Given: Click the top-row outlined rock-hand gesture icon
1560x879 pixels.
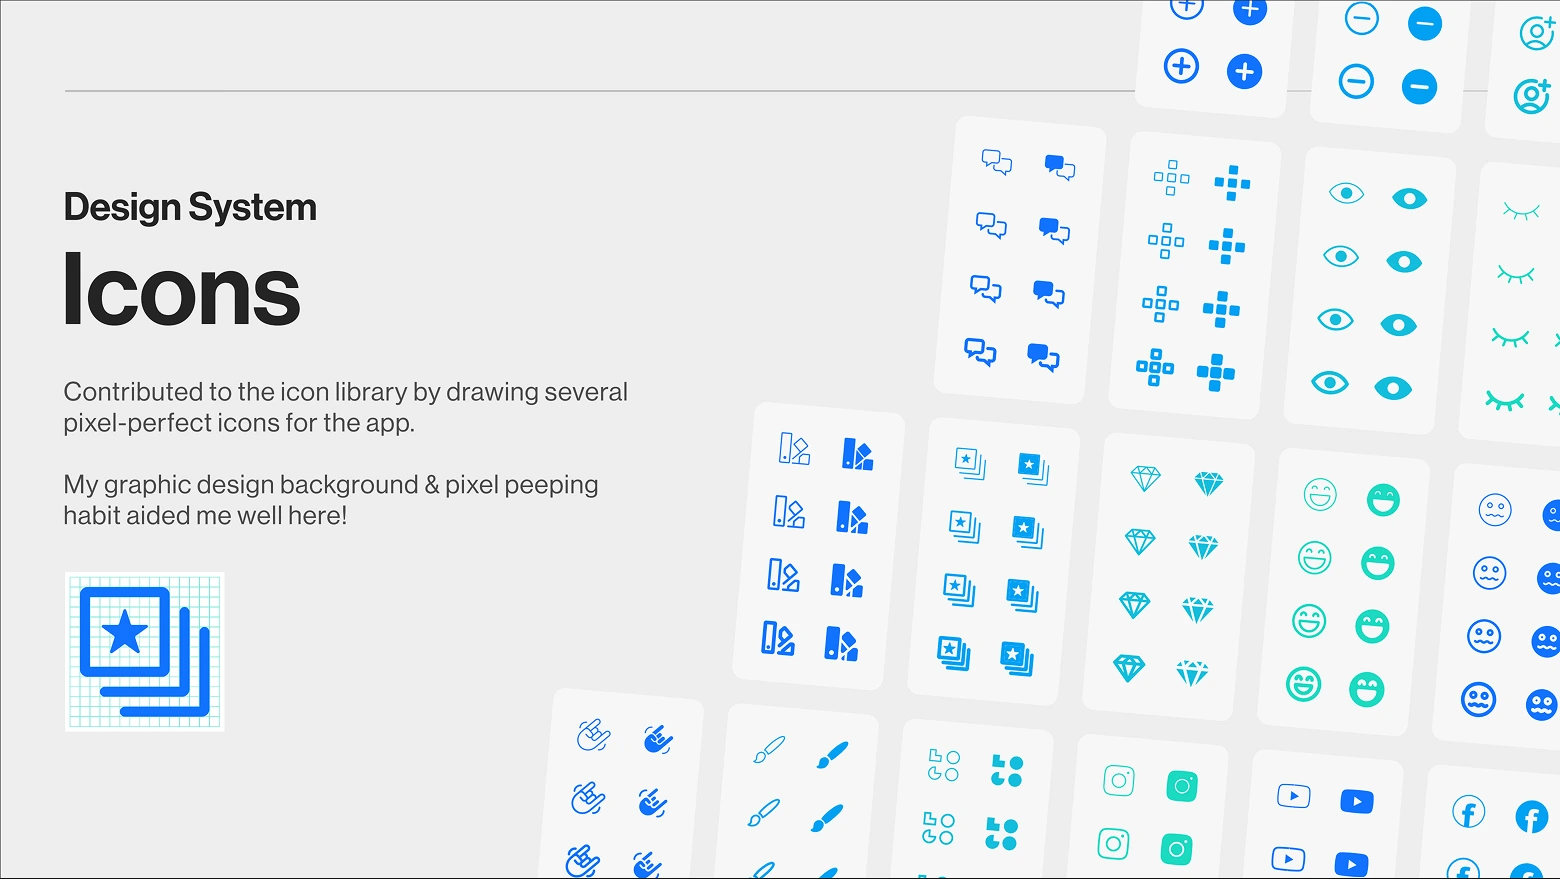Looking at the screenshot, I should 594,735.
